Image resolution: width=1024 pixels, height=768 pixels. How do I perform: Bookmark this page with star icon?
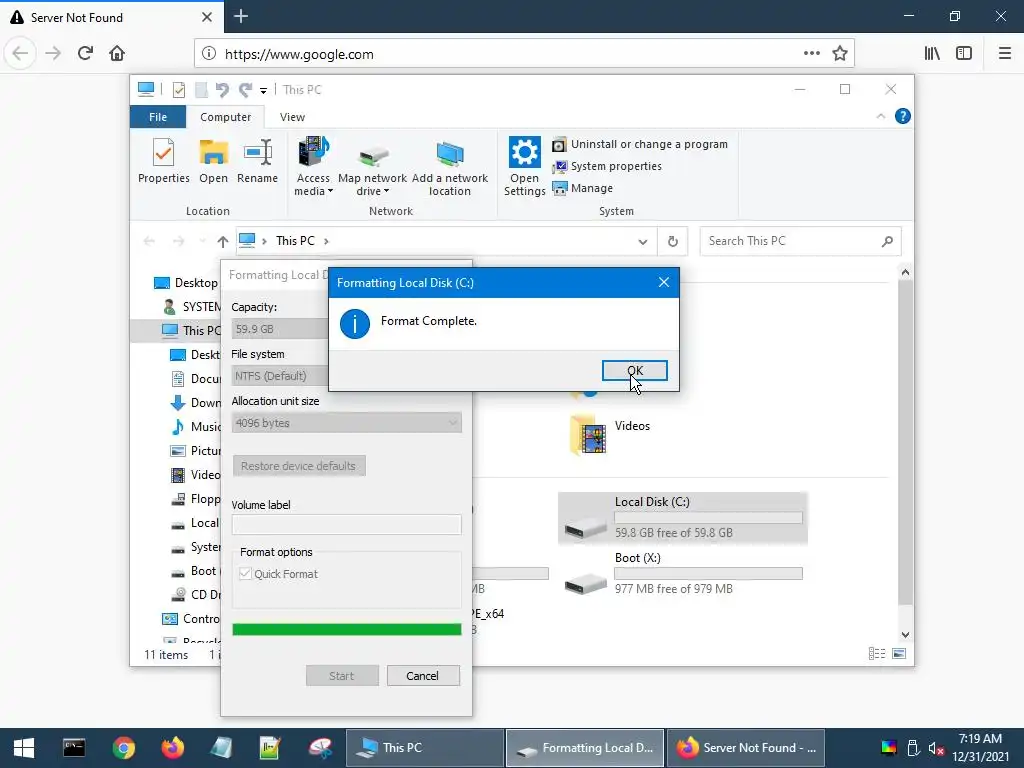(840, 54)
